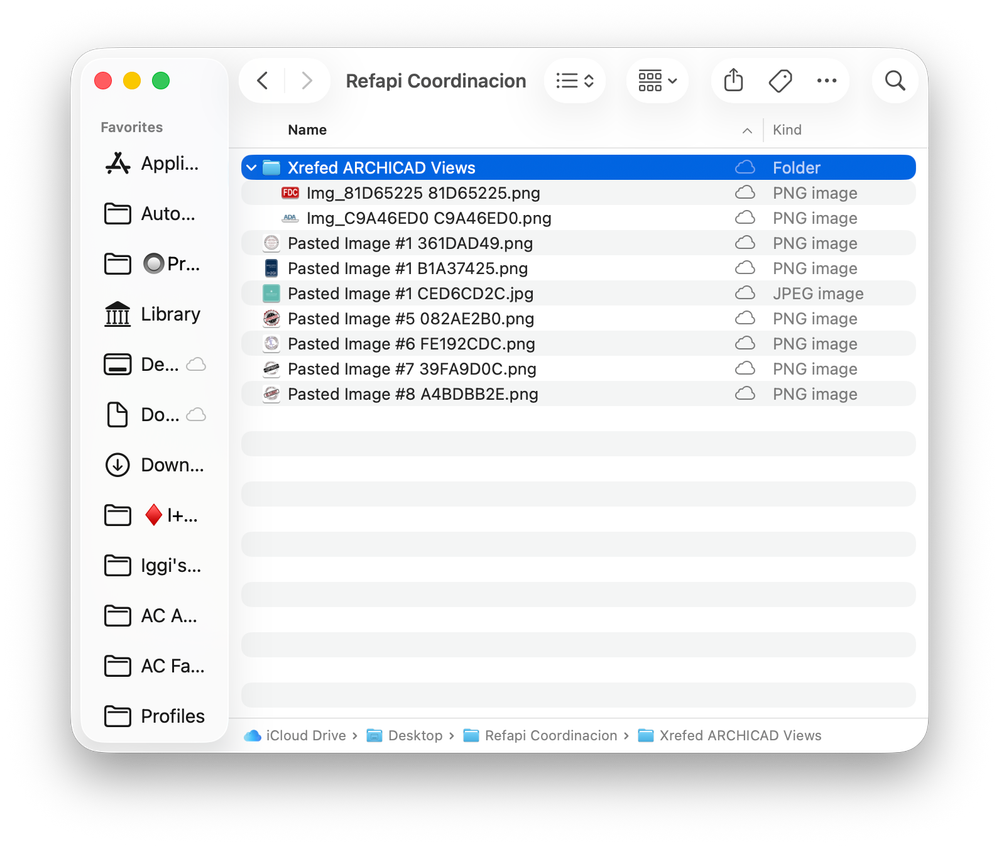Collapse the Xrefed ARCHICAD Views folder
Viewport: 999px width, 846px height.
pos(252,168)
